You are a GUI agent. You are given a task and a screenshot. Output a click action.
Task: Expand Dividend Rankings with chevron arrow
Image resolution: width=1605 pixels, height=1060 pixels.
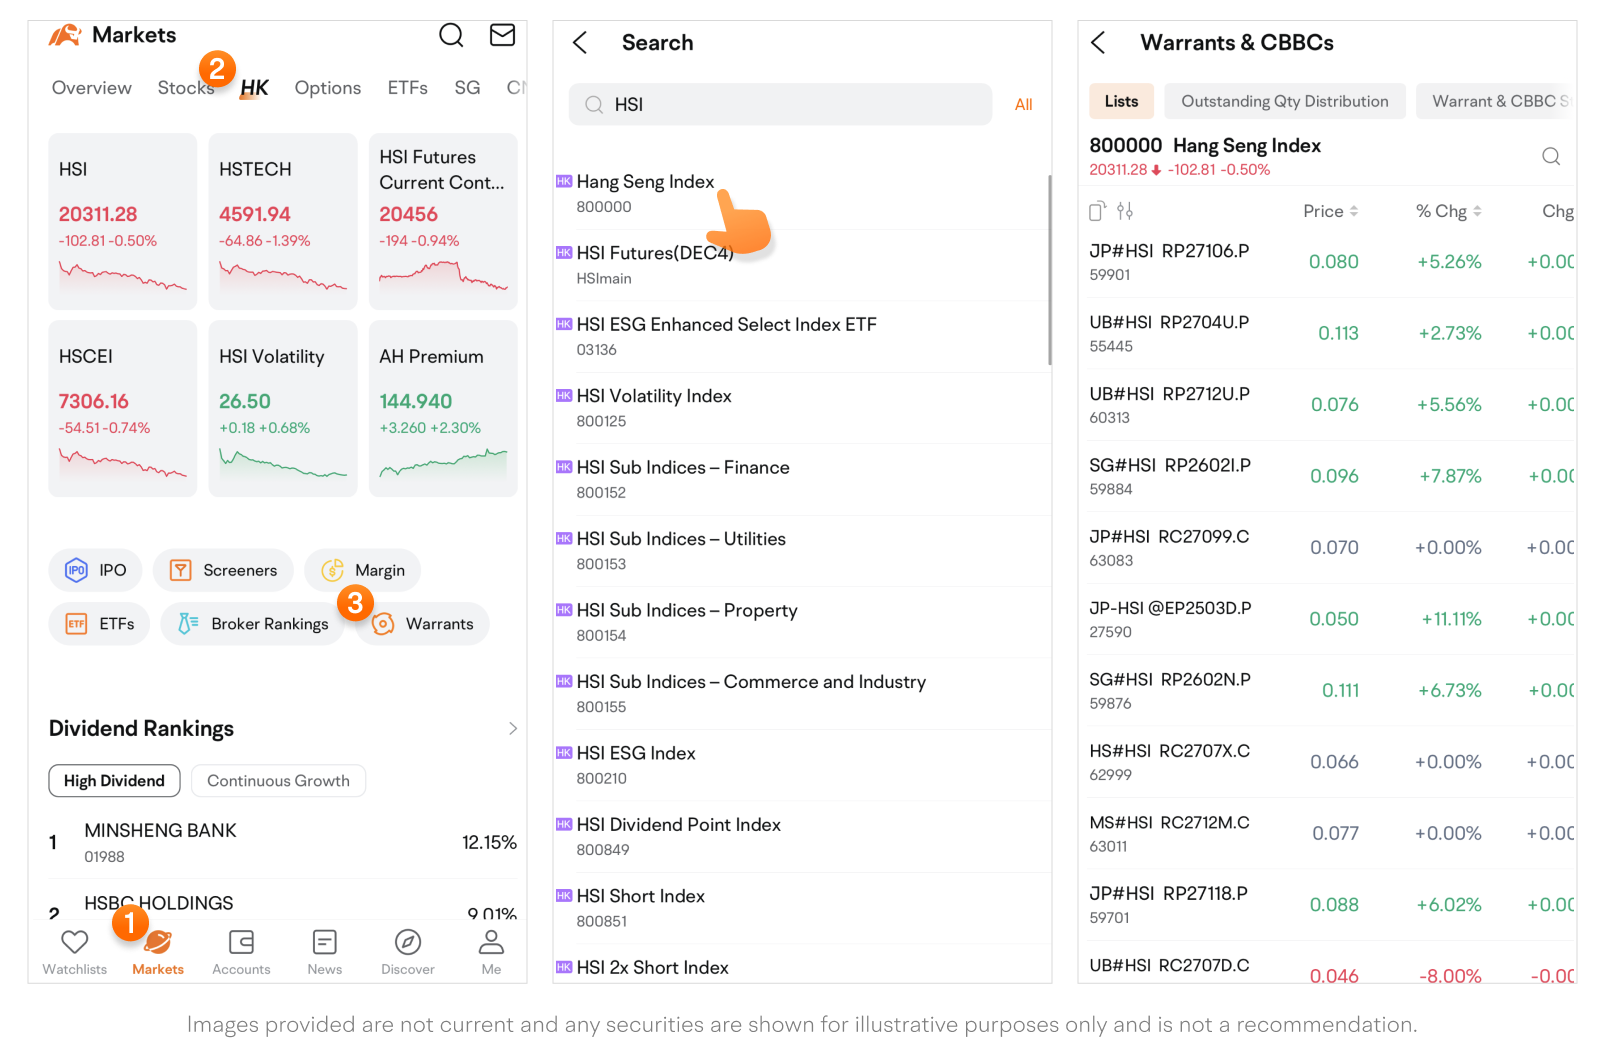pos(513,728)
